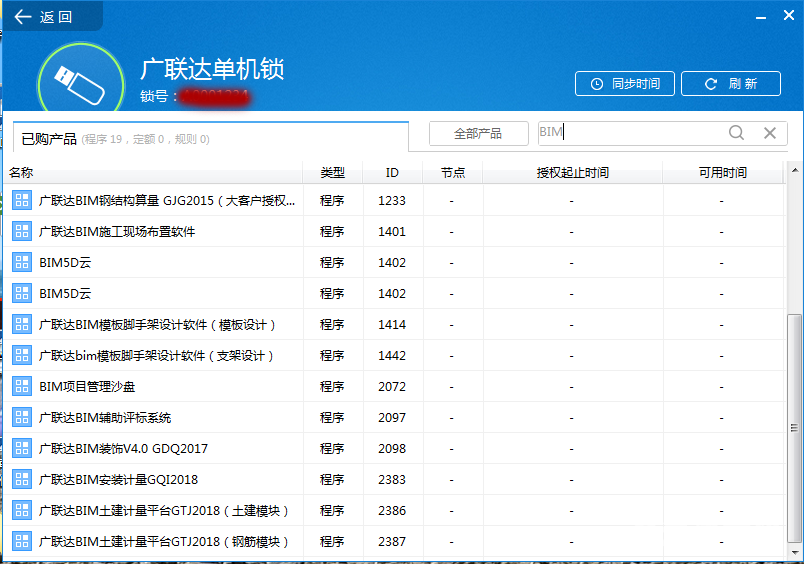Viewport: 804px width, 564px height.
Task: Select 广联达BIM装饰V4.0 GDQ2017 name
Action: click(x=124, y=449)
